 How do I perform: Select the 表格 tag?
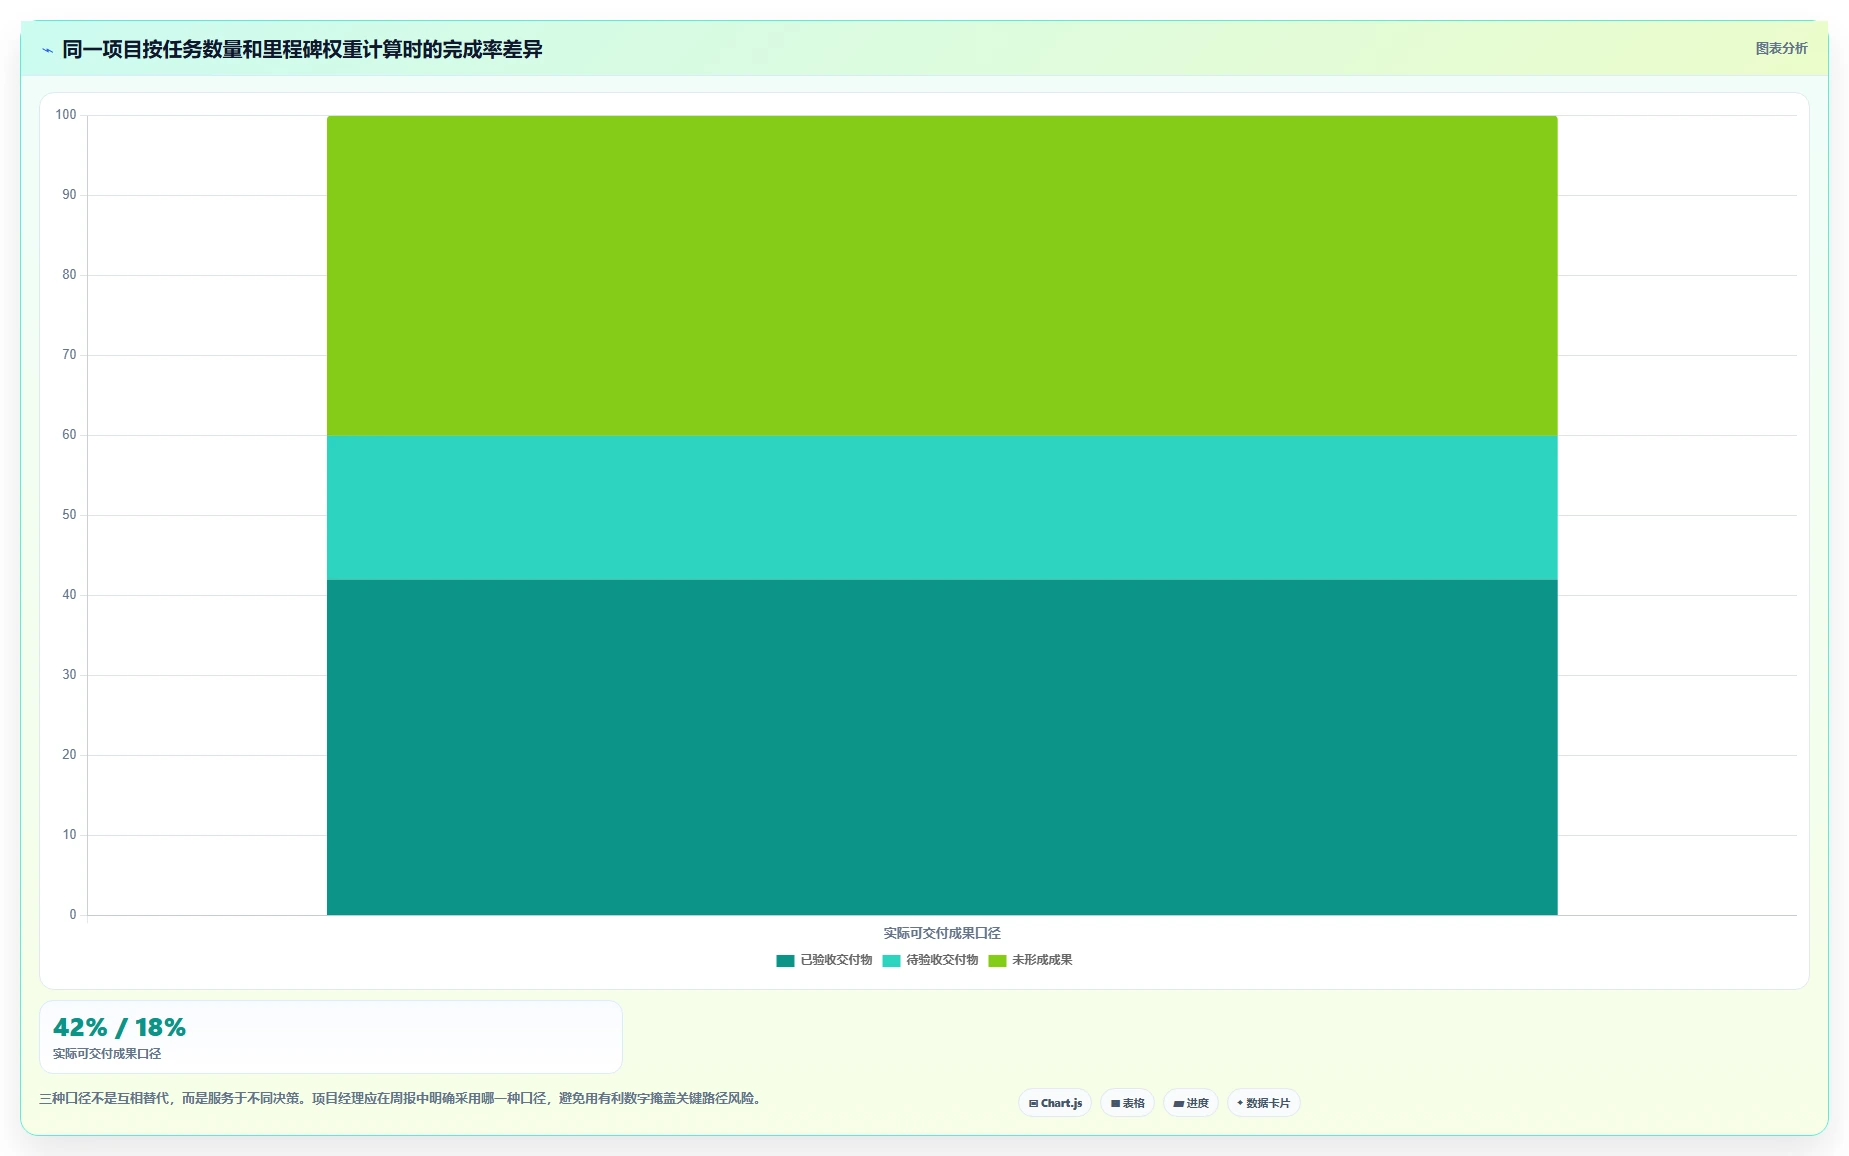click(1127, 1103)
